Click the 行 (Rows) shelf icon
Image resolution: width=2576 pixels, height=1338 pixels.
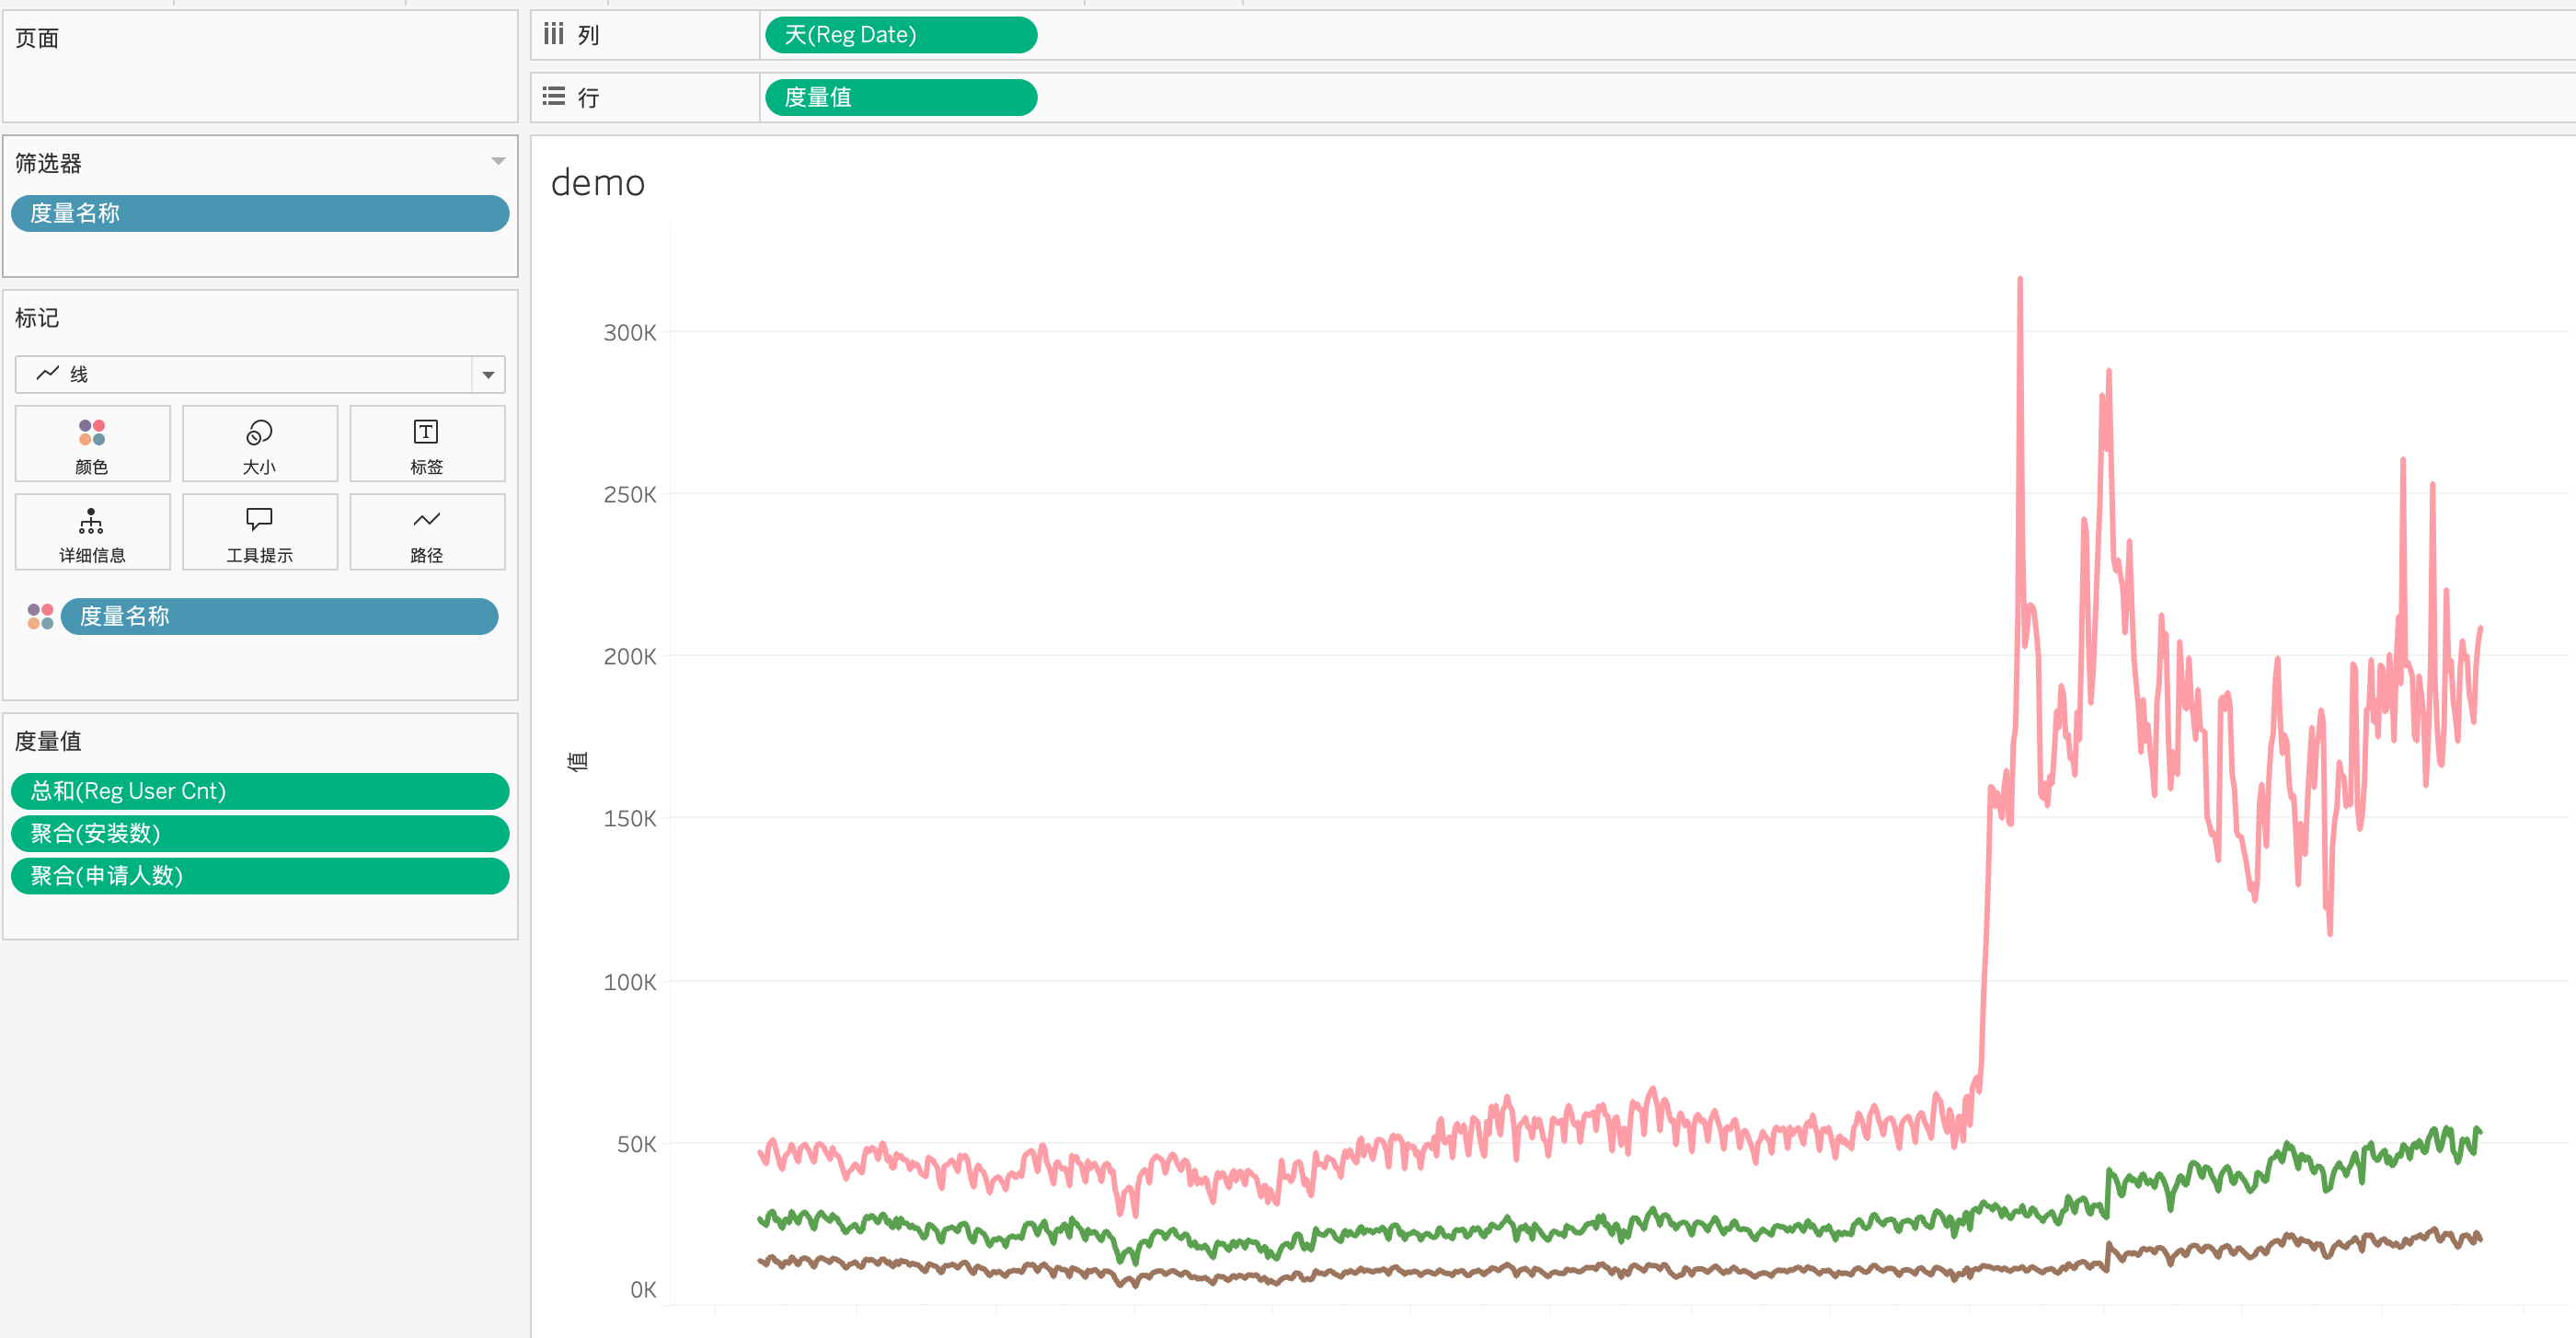[x=554, y=97]
